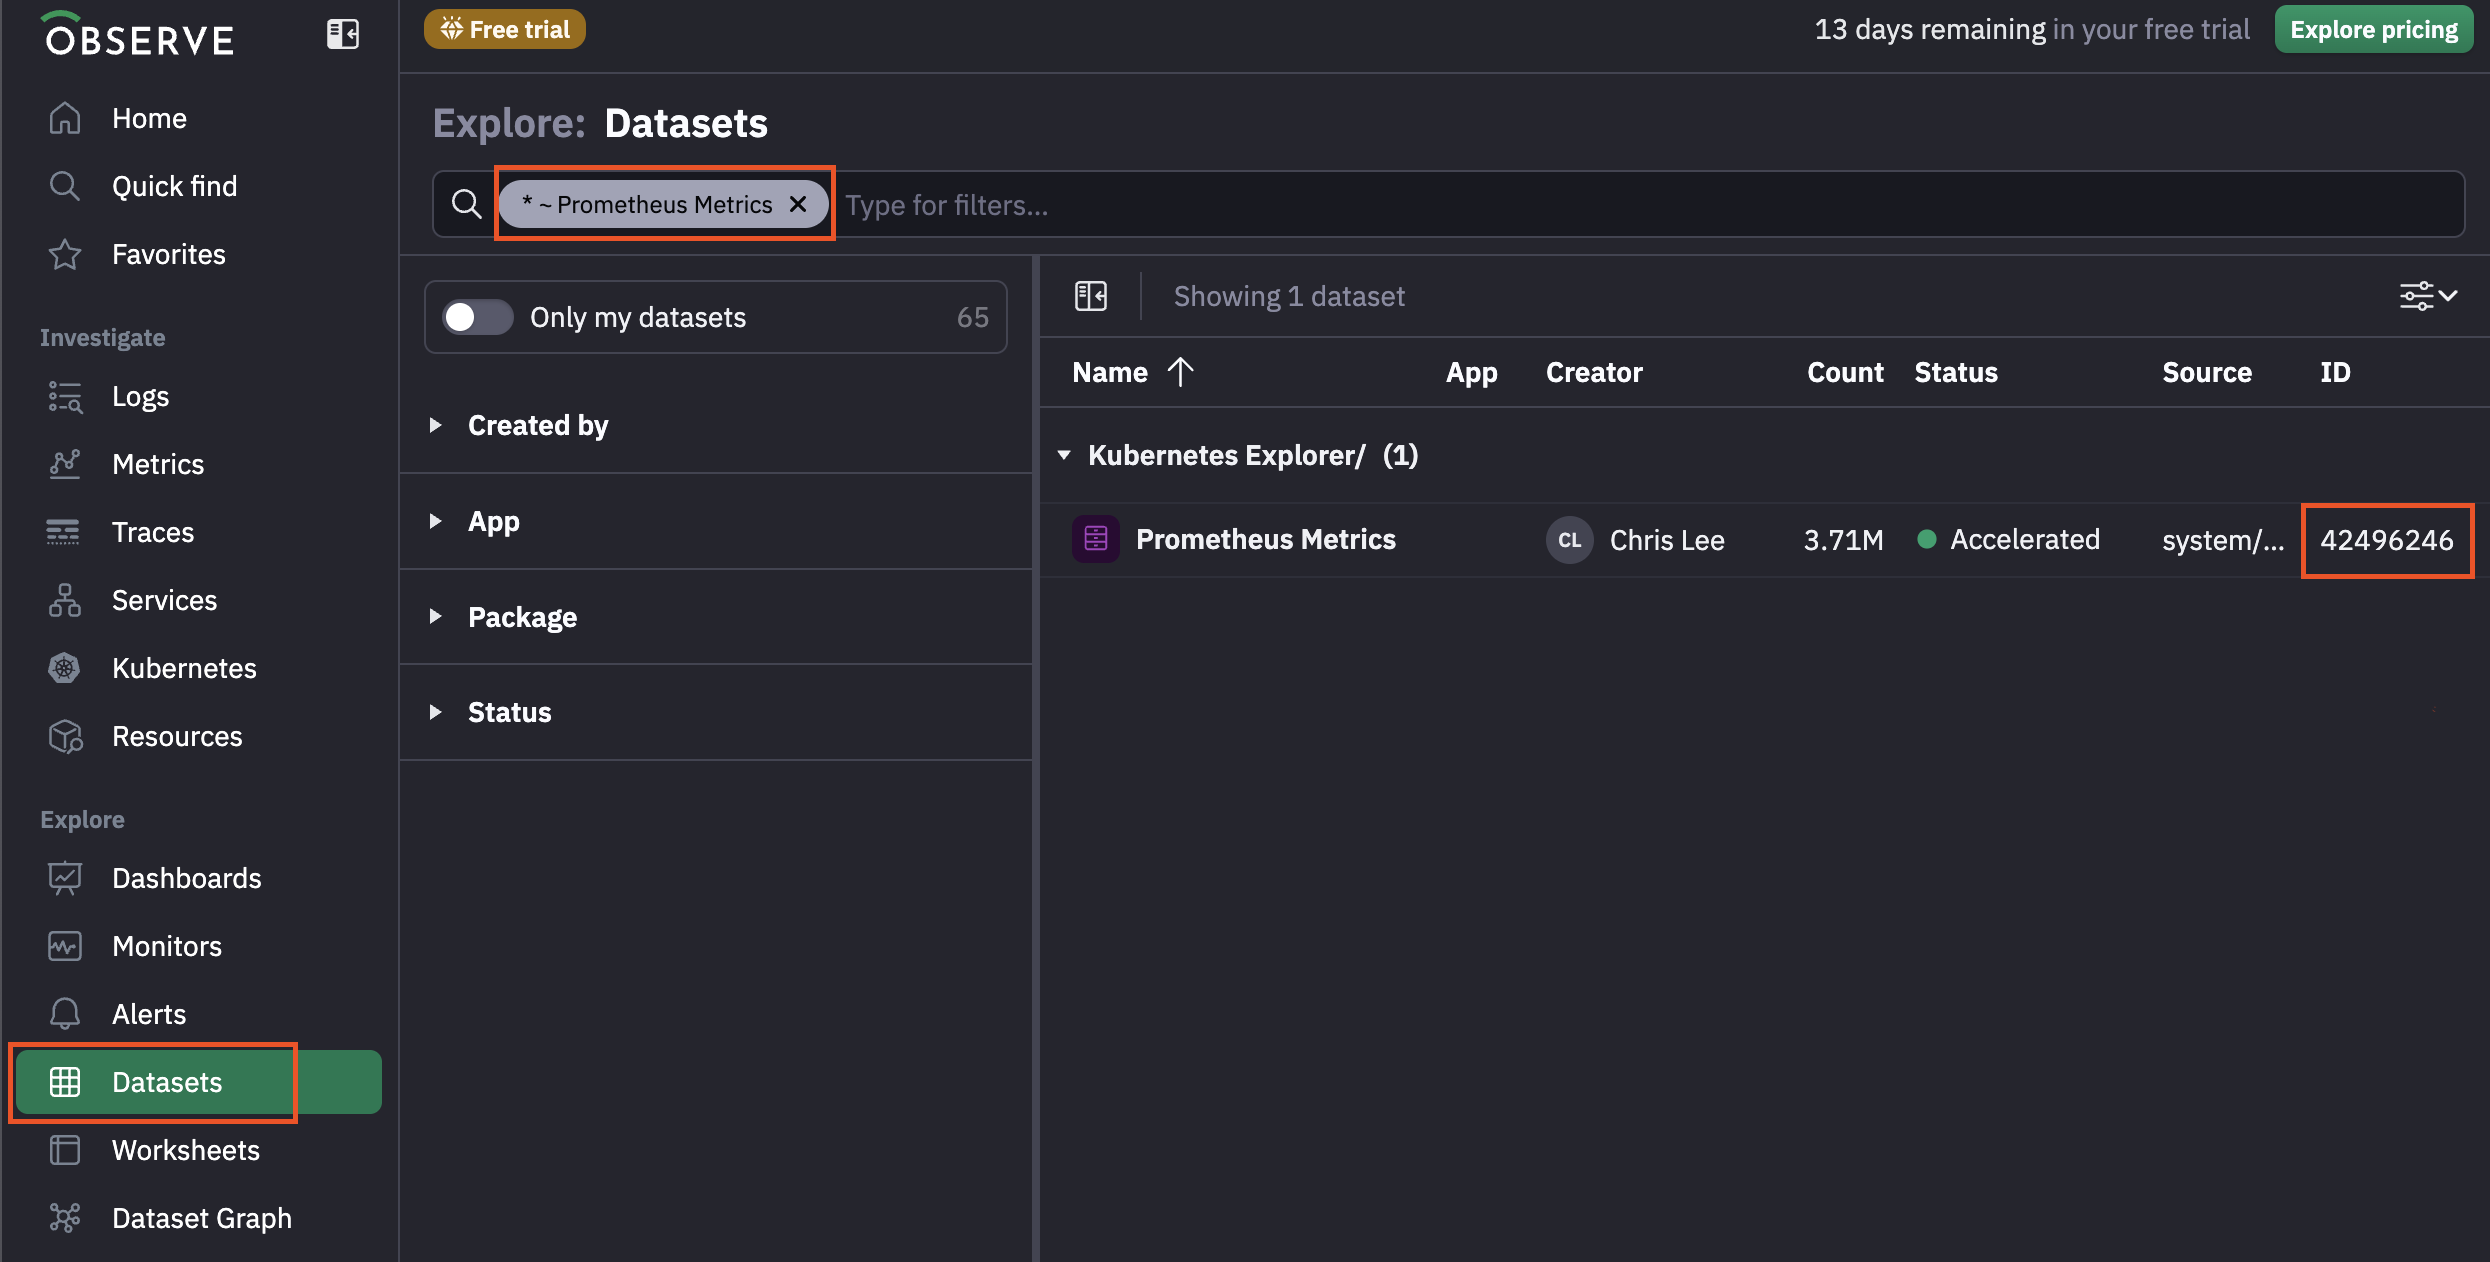2490x1262 pixels.
Task: Click the Showing 1 dataset label
Action: coord(1289,296)
